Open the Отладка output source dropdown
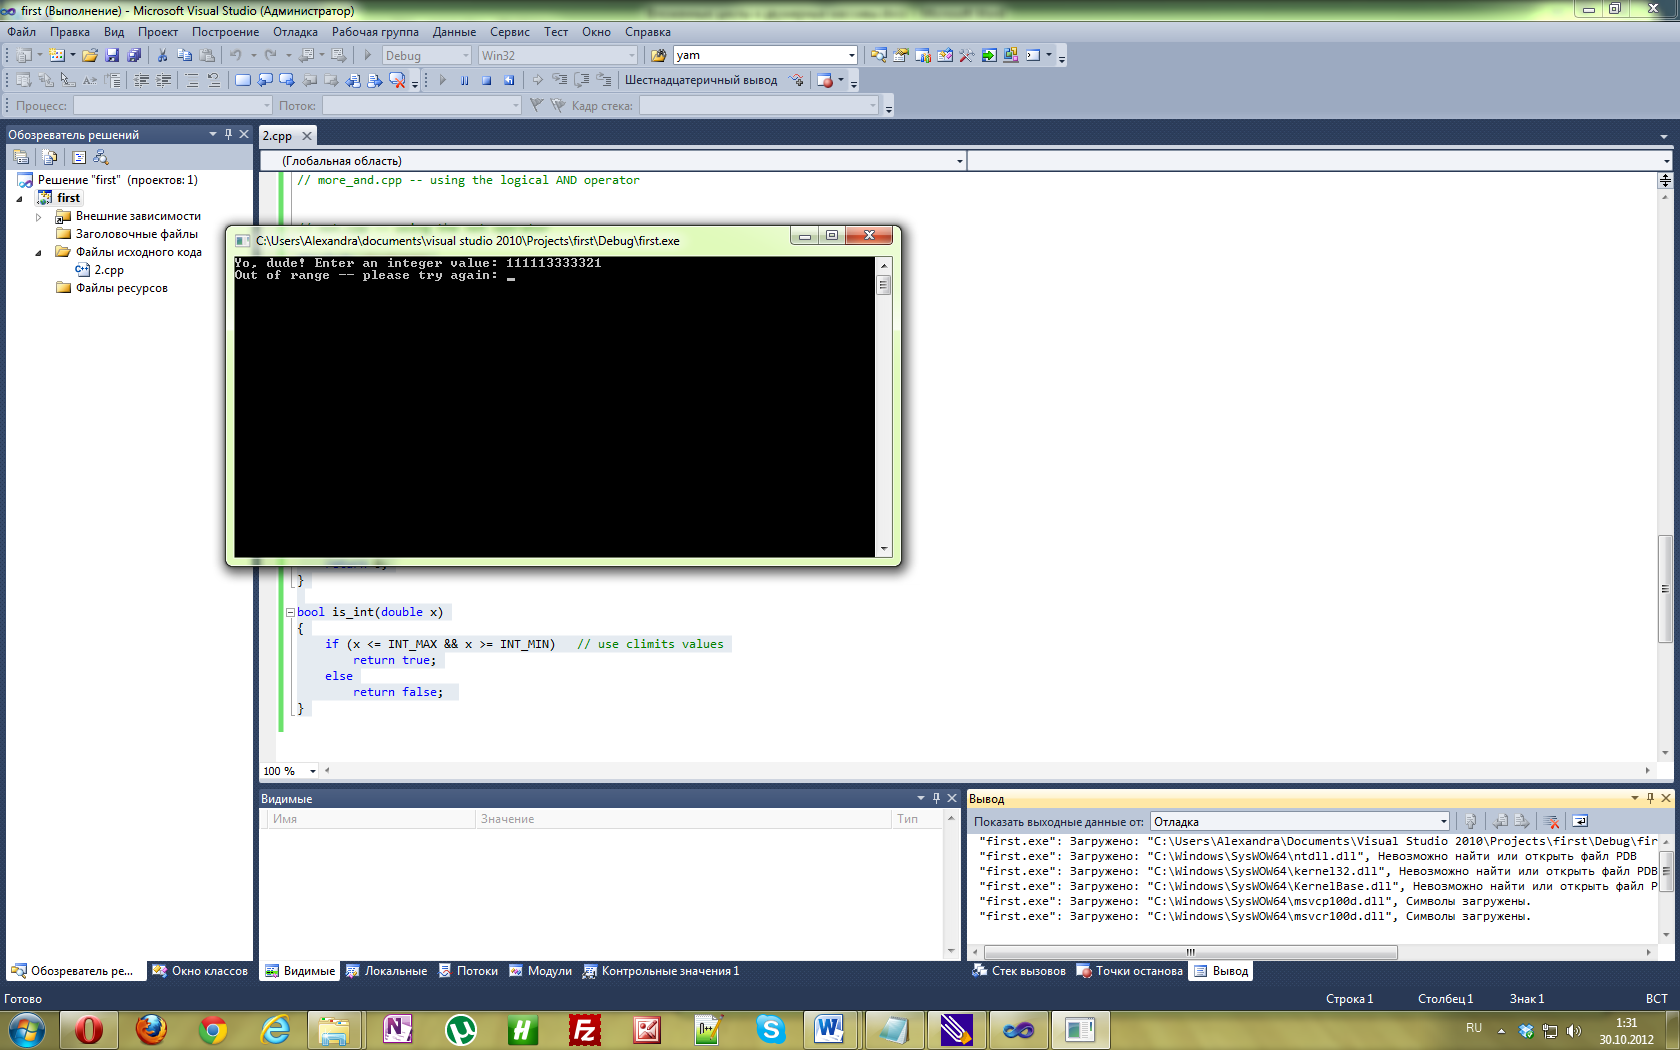Image resolution: width=1680 pixels, height=1050 pixels. pos(1300,821)
